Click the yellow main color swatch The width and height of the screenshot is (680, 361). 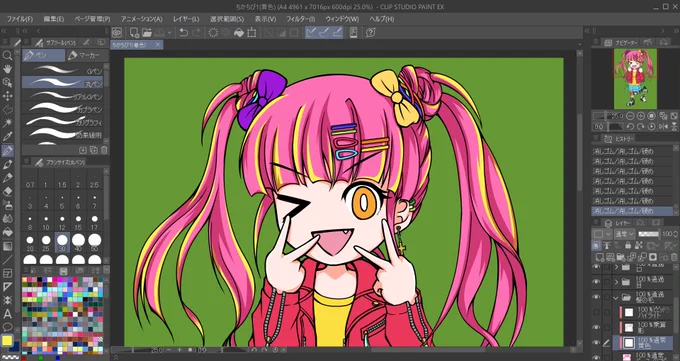6,340
